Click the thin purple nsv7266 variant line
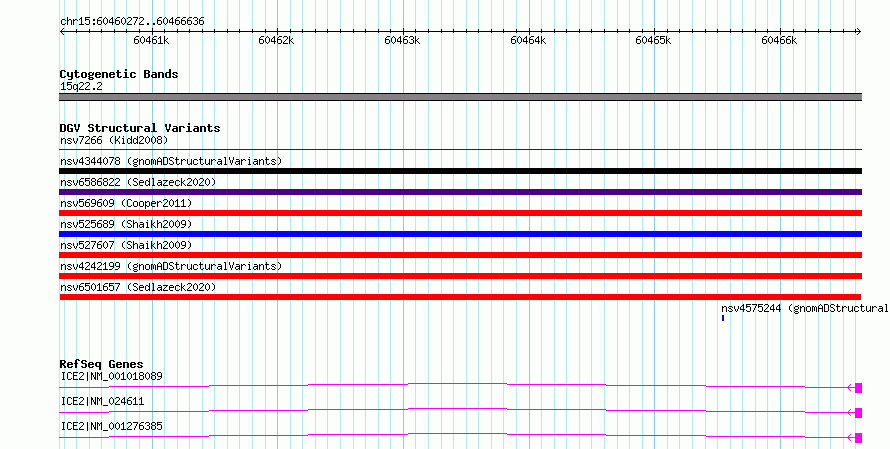 click(460, 150)
